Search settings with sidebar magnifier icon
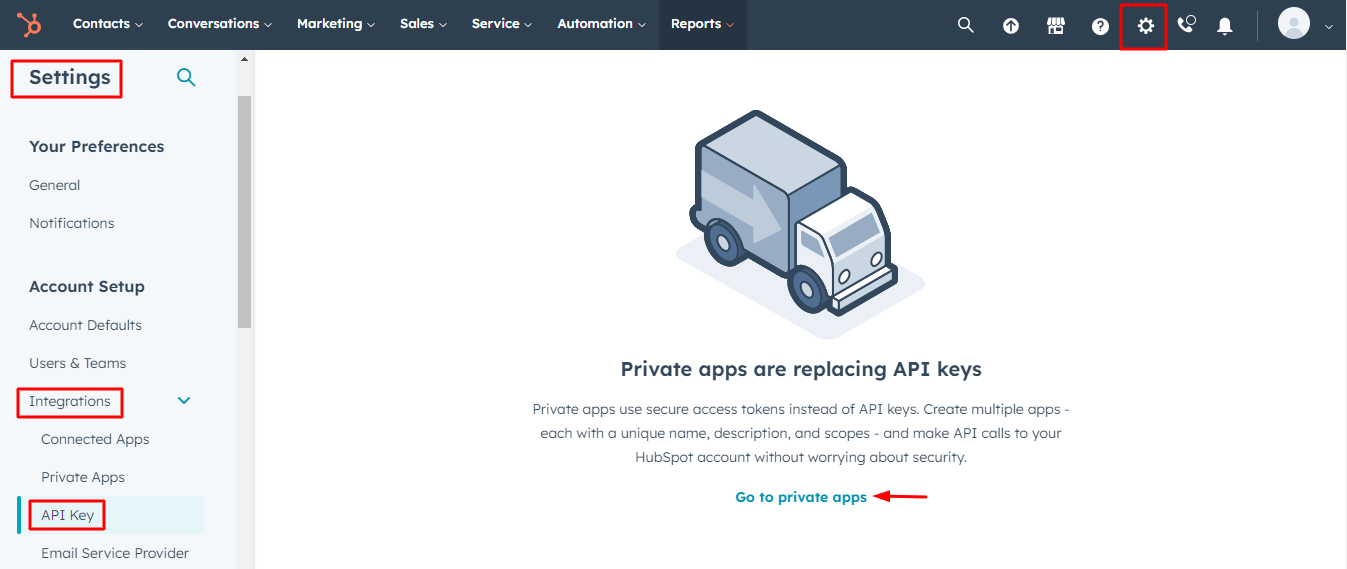 click(x=186, y=77)
